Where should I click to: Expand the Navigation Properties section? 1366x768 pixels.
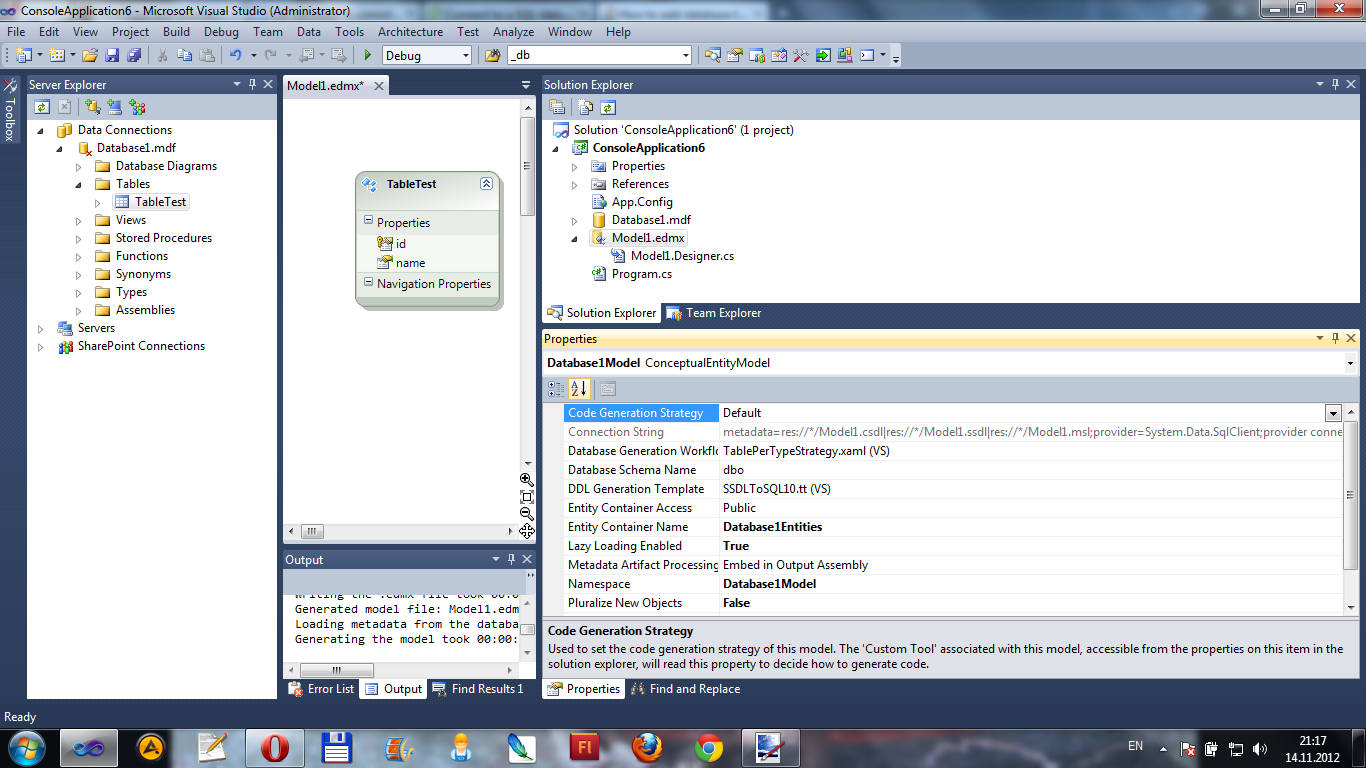[367, 284]
